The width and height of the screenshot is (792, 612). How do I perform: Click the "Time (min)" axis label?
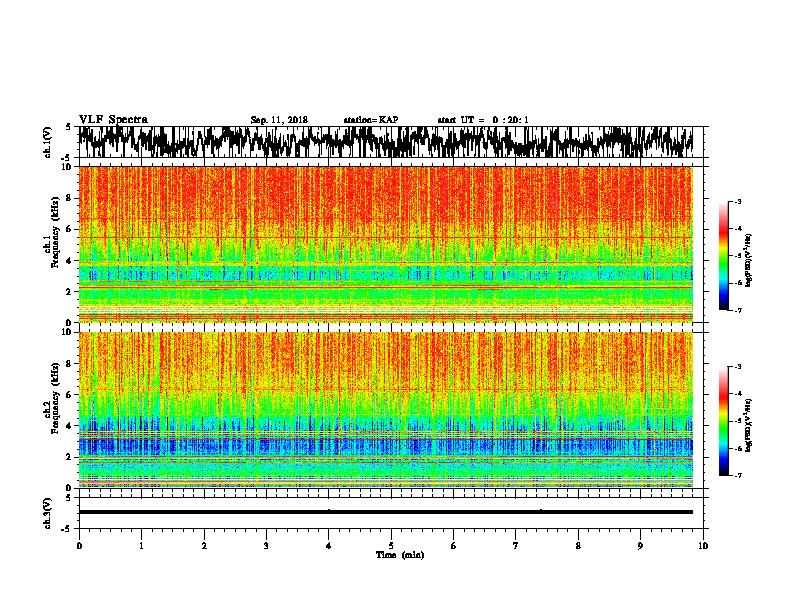click(x=400, y=555)
